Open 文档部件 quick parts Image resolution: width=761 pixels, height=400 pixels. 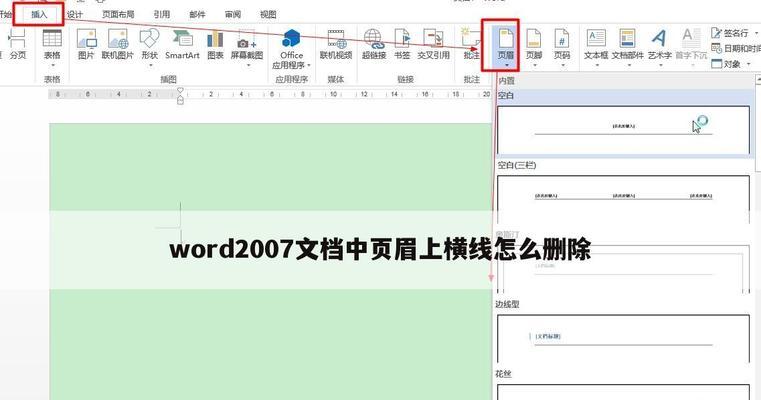pos(628,47)
